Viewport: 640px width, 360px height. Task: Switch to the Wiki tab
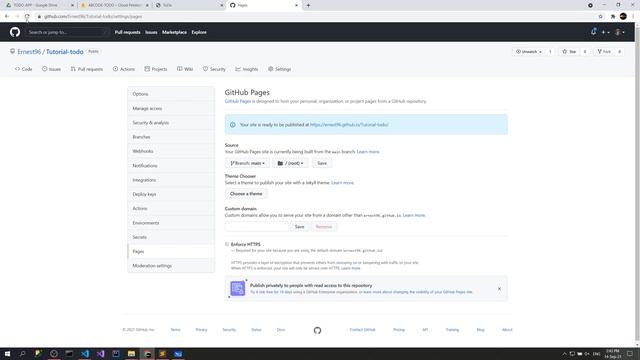pos(185,69)
